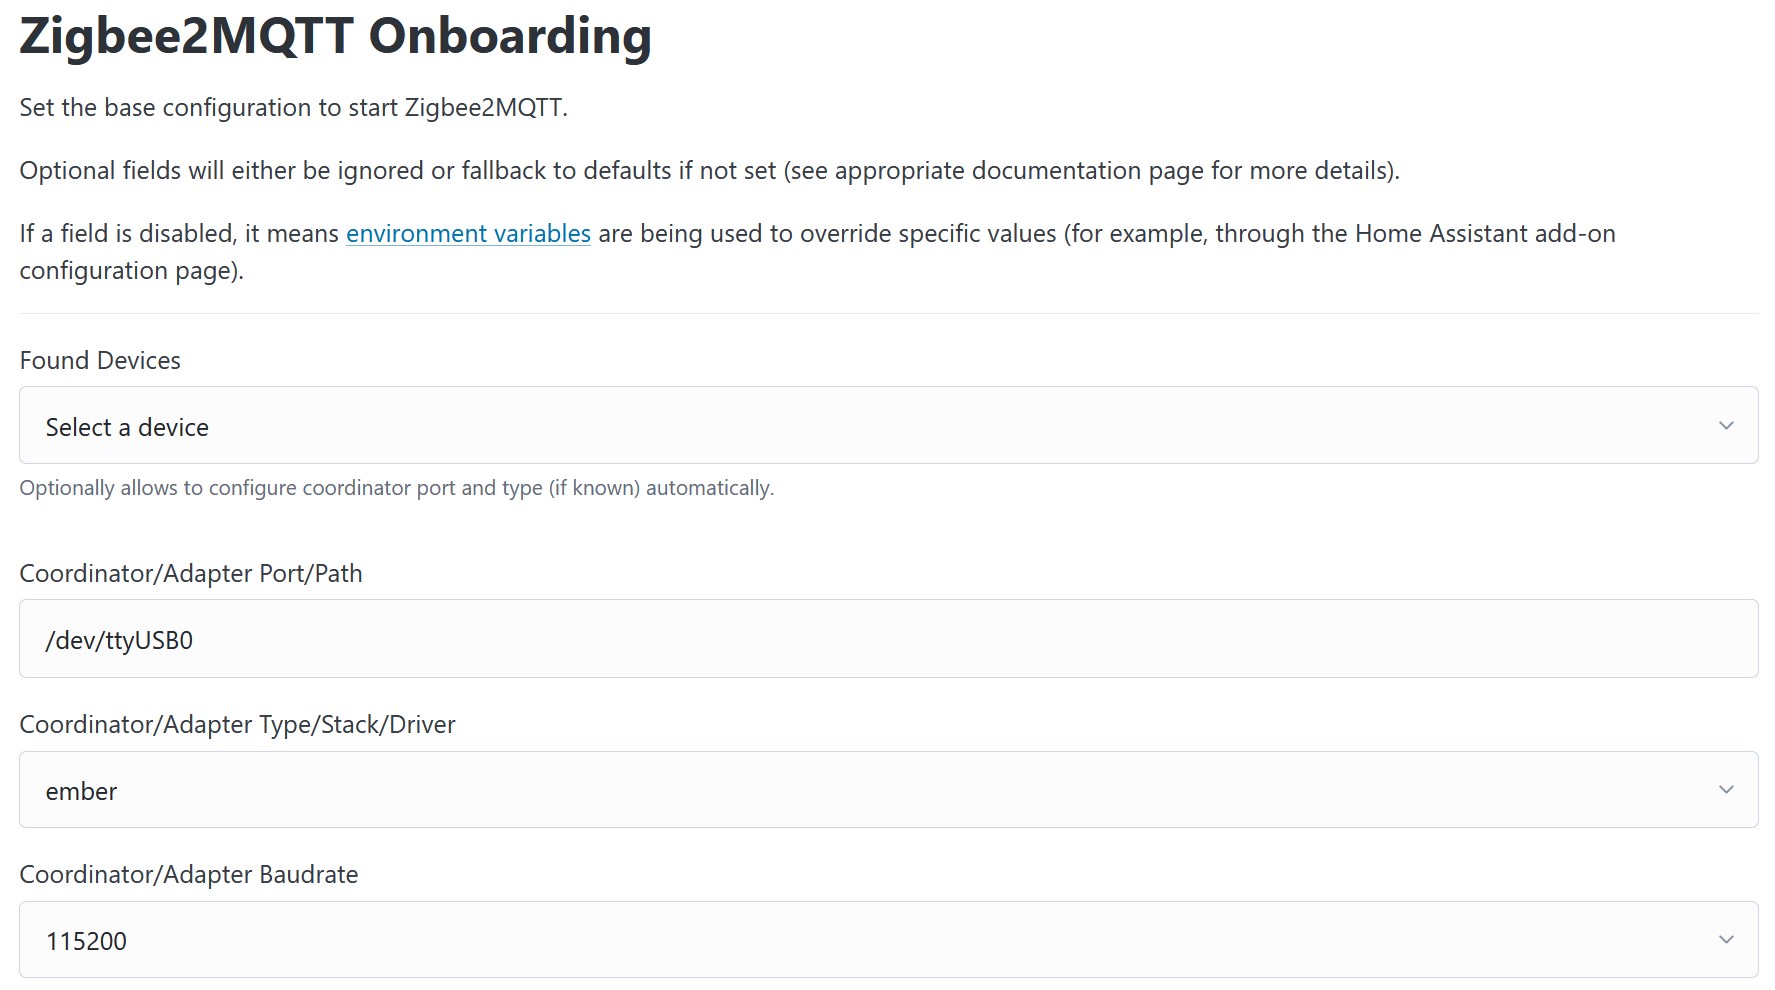The image size is (1775, 990).
Task: Open the Coordinator/Adapter Baudrate dropdown
Action: (888, 940)
